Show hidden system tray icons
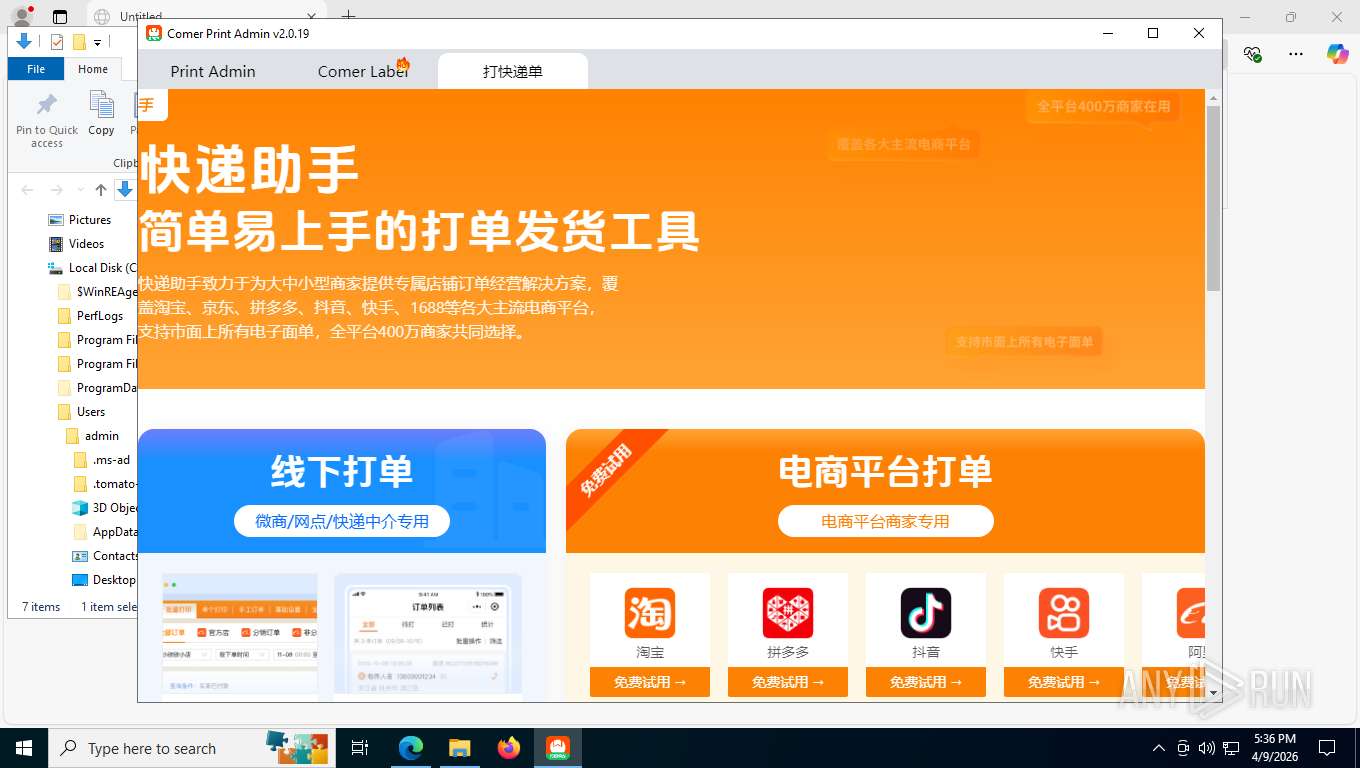This screenshot has height=768, width=1360. pos(1159,748)
